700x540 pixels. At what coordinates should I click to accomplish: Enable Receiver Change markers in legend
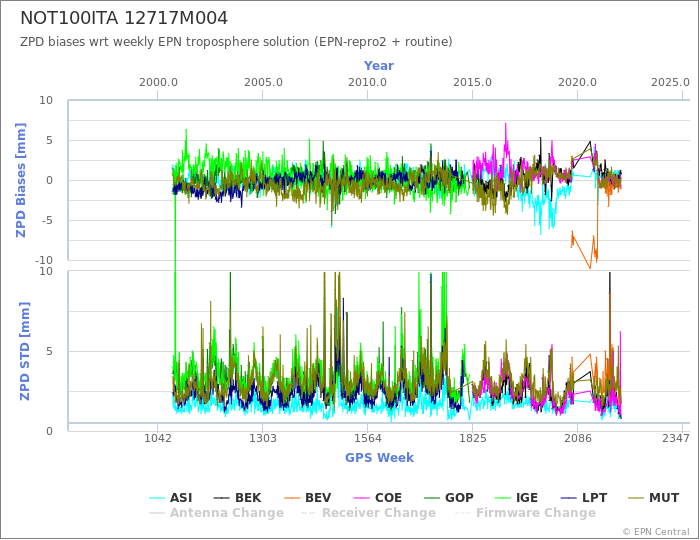click(369, 513)
